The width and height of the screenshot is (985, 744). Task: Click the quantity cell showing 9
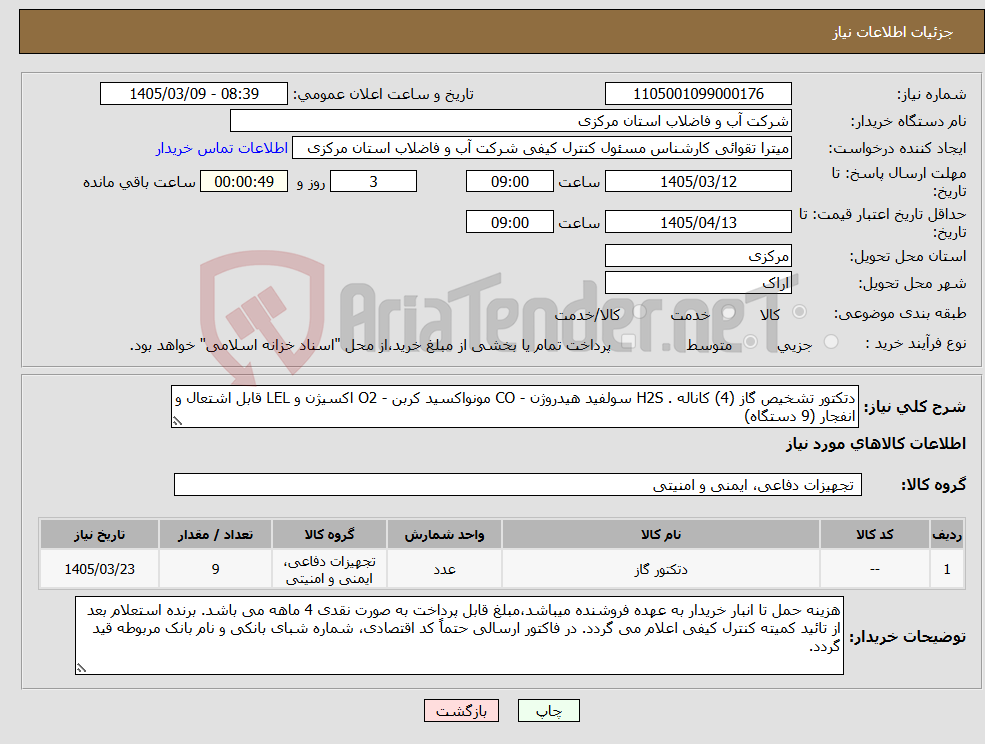(x=215, y=569)
